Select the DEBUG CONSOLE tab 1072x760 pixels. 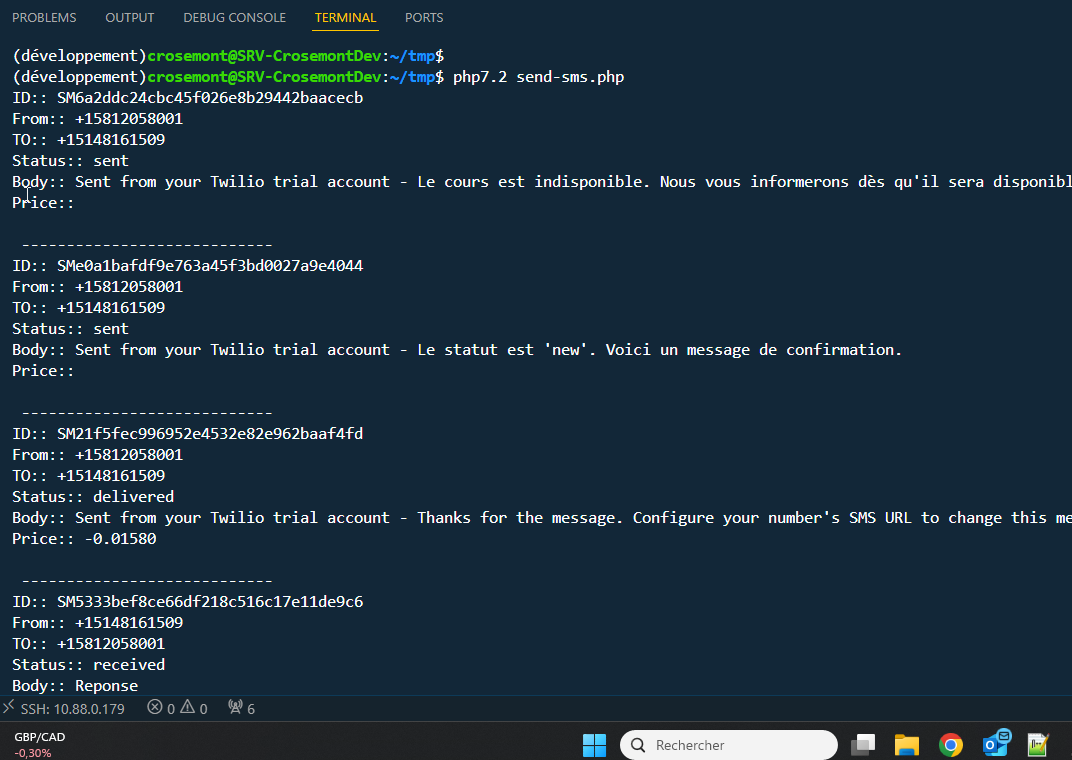point(234,18)
